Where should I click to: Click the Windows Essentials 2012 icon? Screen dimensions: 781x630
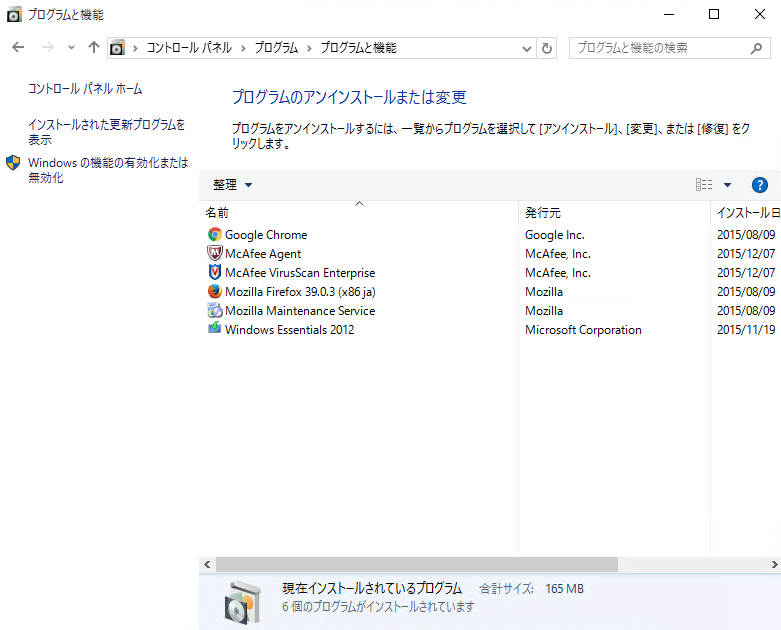click(x=215, y=328)
